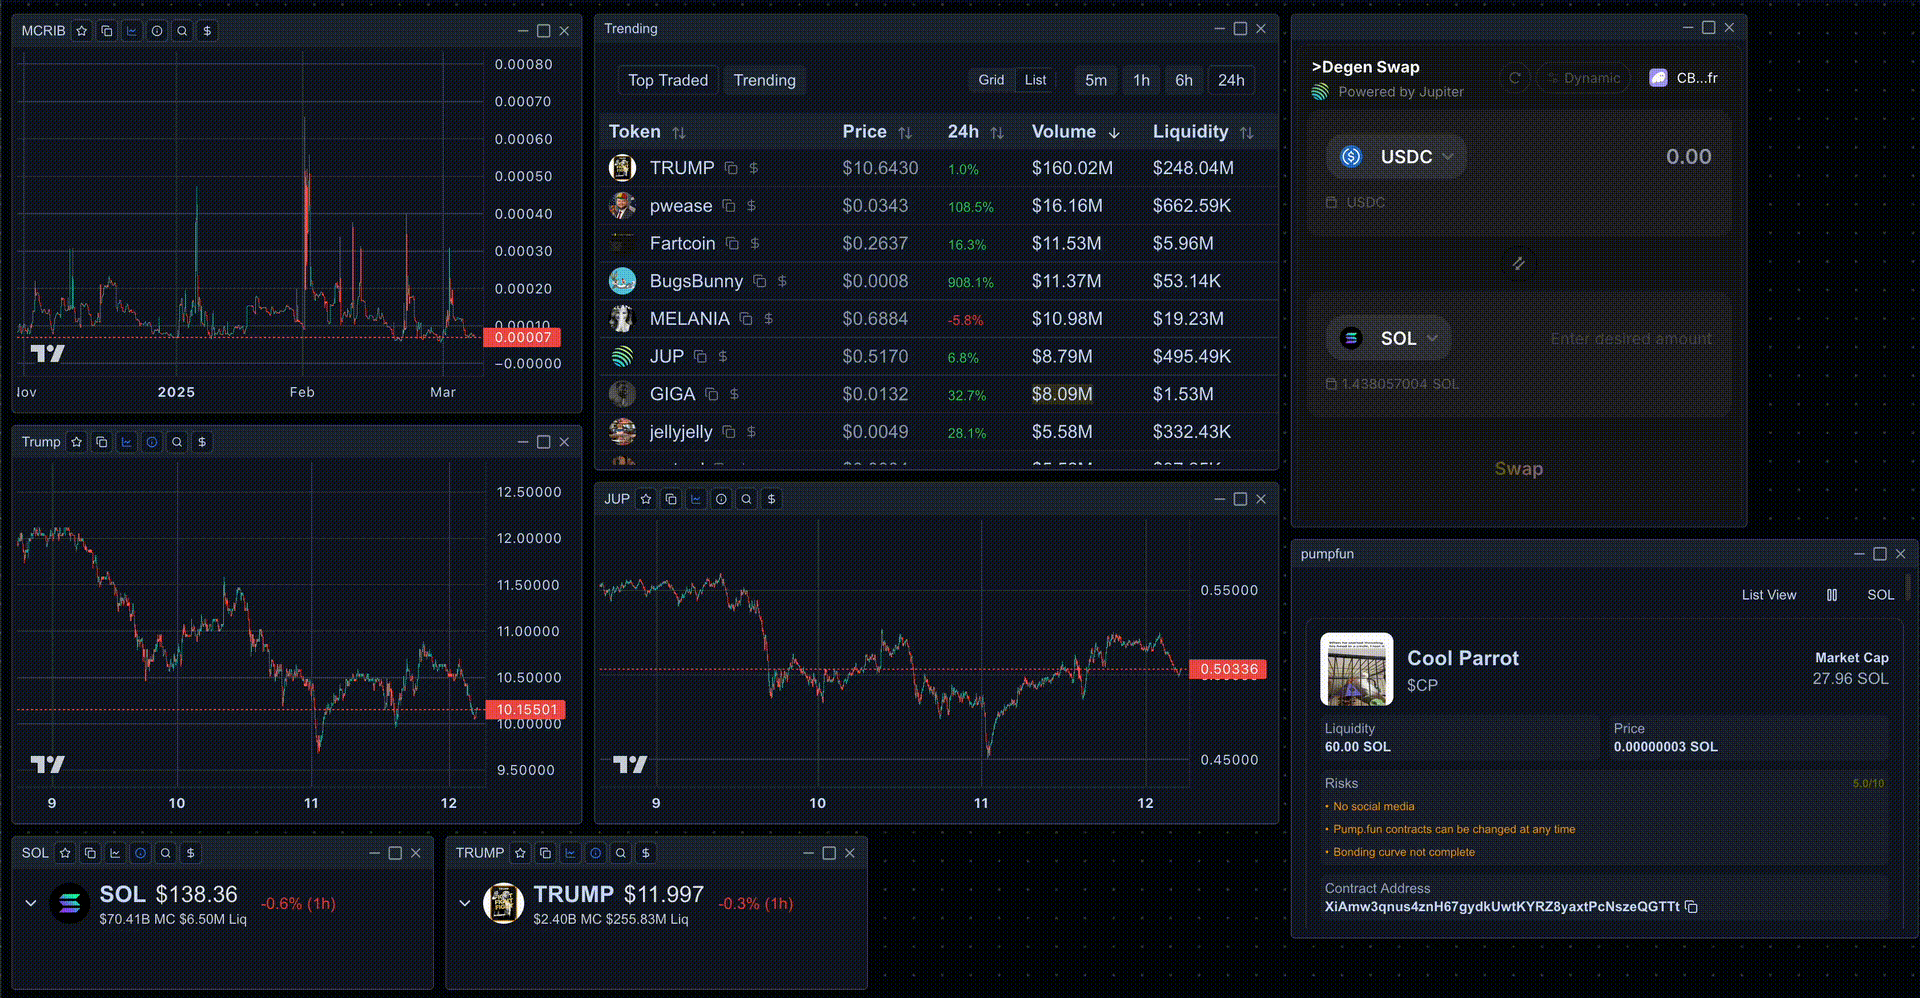Screen dimensions: 1920x998
Task: Sort the Trending table by Liquidity
Action: pos(1202,132)
